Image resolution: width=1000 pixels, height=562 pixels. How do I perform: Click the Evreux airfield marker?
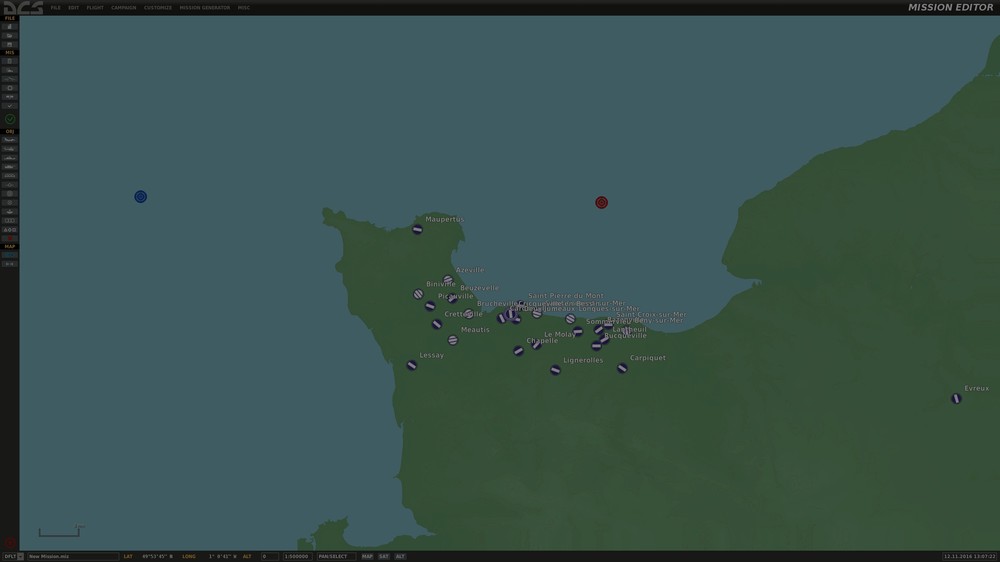tap(956, 399)
